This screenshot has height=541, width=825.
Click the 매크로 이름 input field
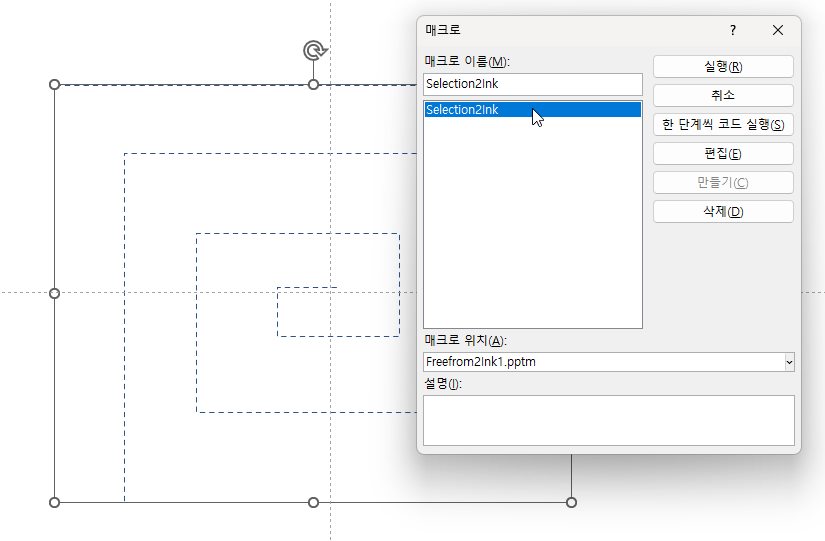tap(532, 84)
